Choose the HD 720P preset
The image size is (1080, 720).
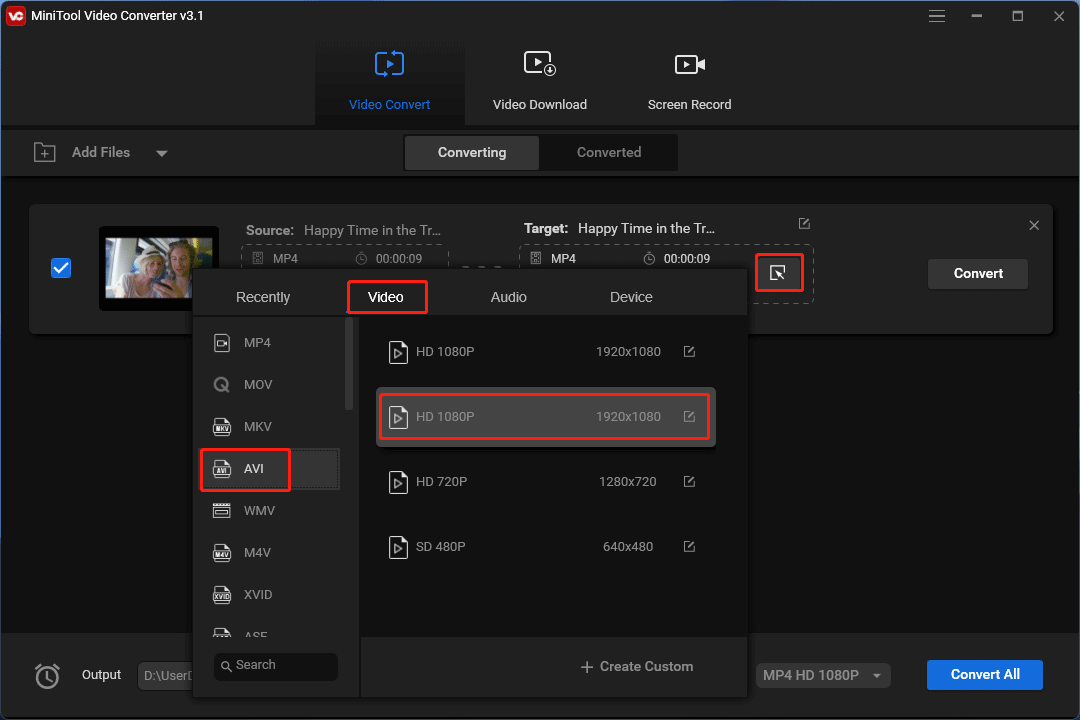546,482
